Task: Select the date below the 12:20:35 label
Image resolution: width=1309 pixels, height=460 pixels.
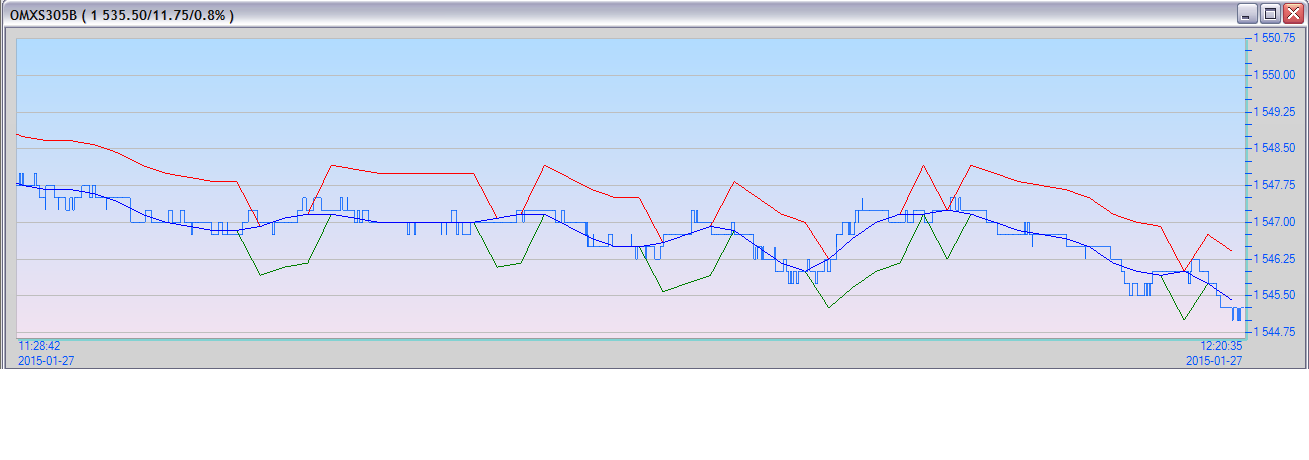Action: coord(1214,360)
